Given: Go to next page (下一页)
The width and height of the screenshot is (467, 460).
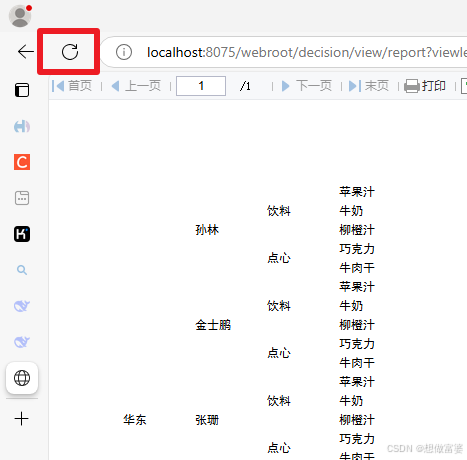Looking at the screenshot, I should click(307, 86).
